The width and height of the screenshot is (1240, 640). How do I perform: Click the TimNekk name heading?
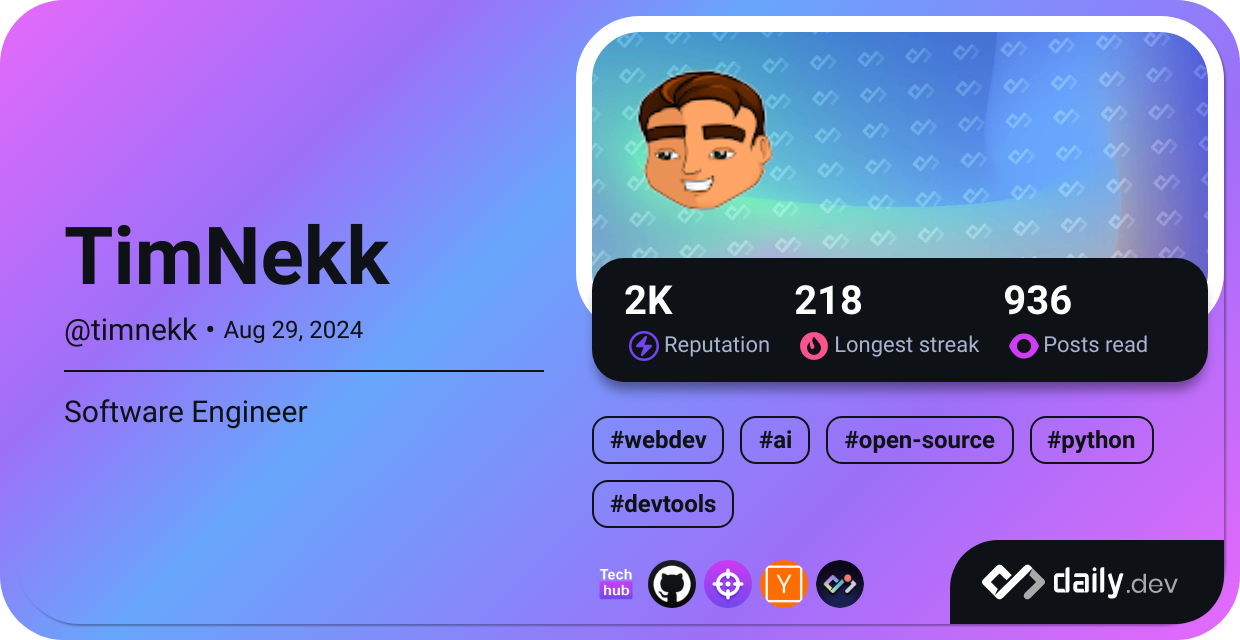tap(227, 257)
